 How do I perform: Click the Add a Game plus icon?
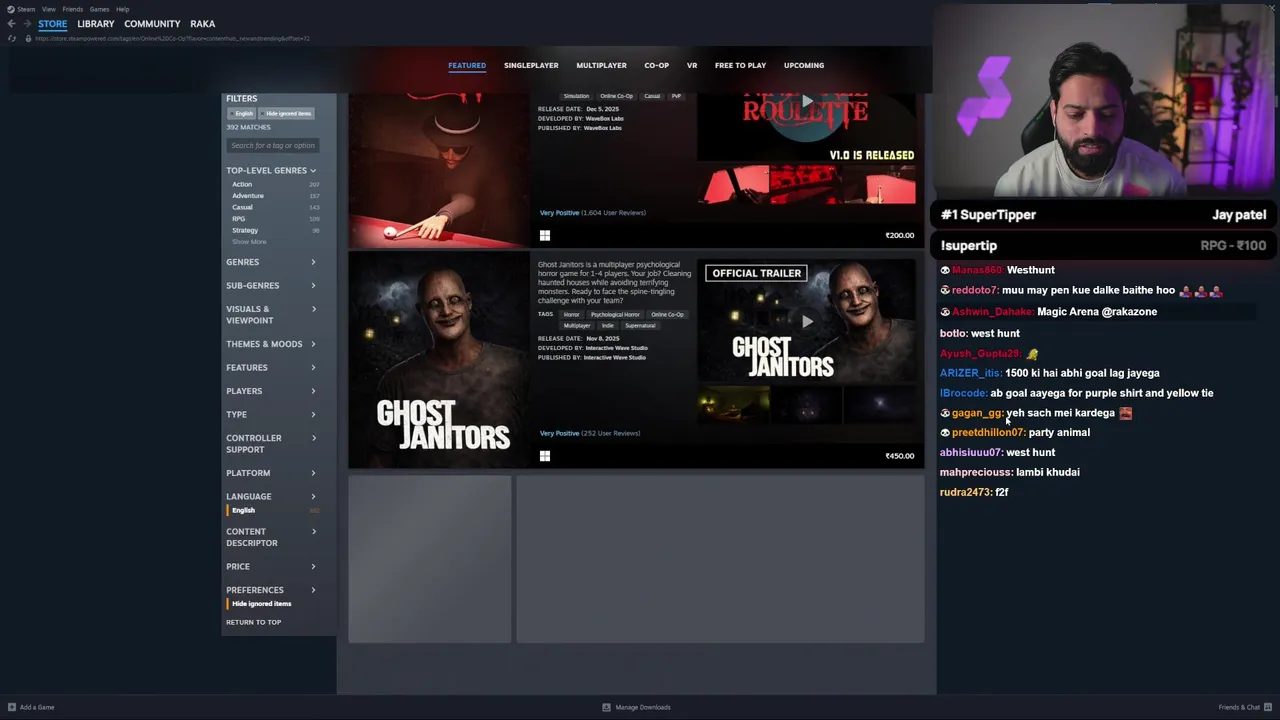pos(12,707)
